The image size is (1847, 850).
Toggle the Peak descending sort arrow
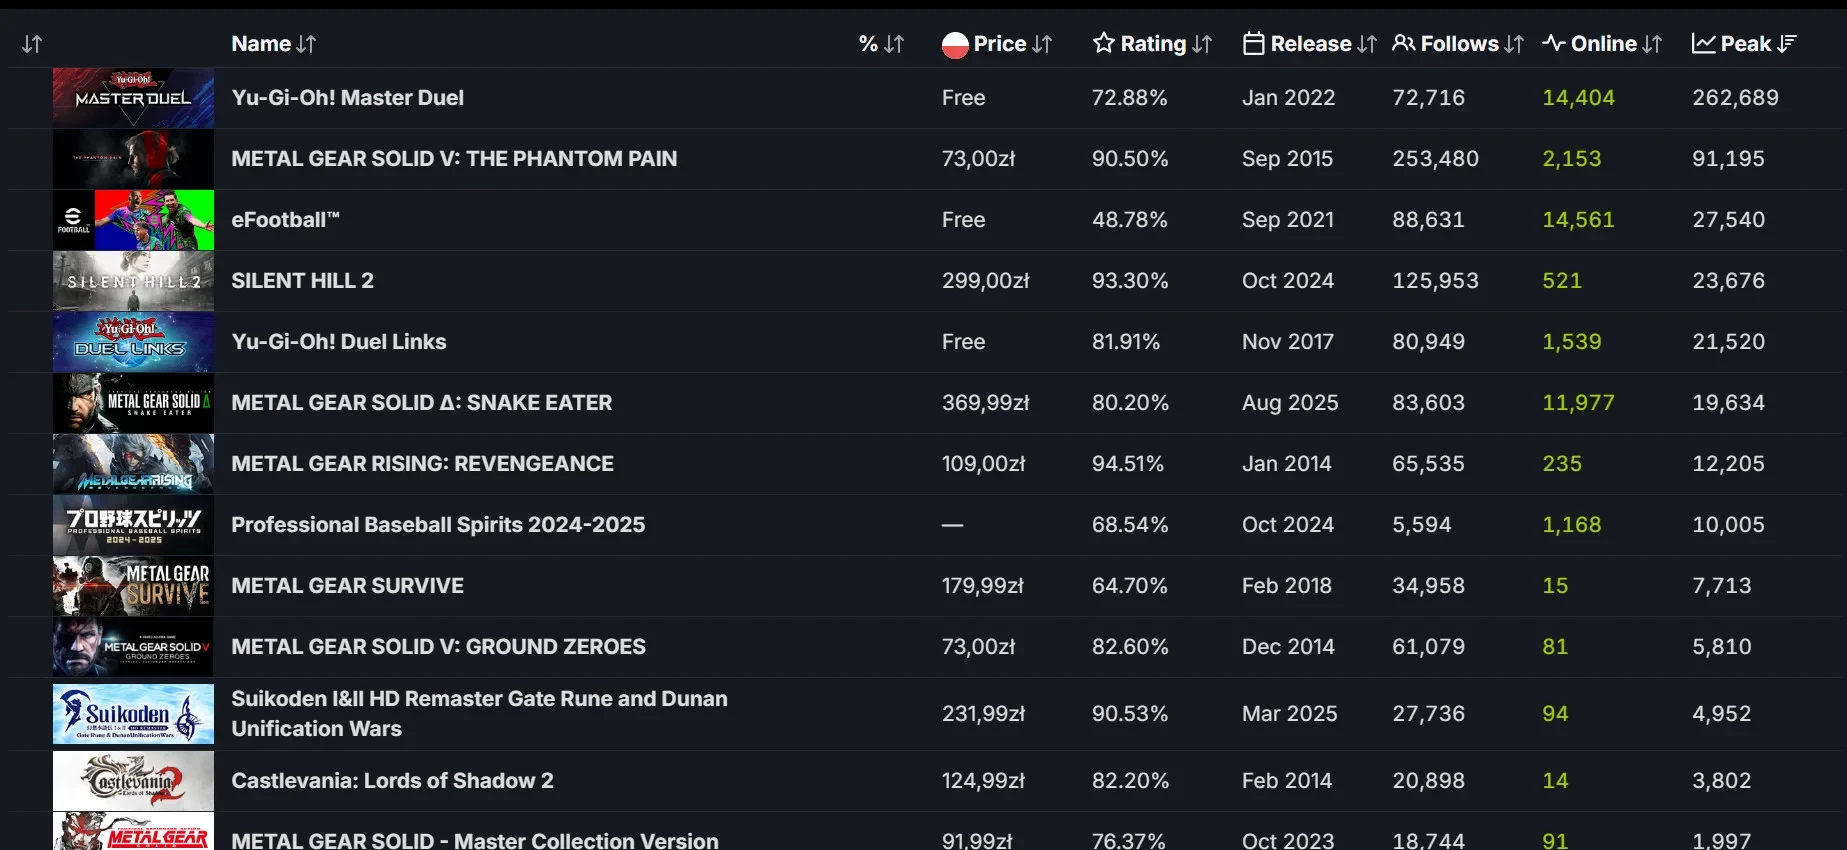pos(1787,43)
